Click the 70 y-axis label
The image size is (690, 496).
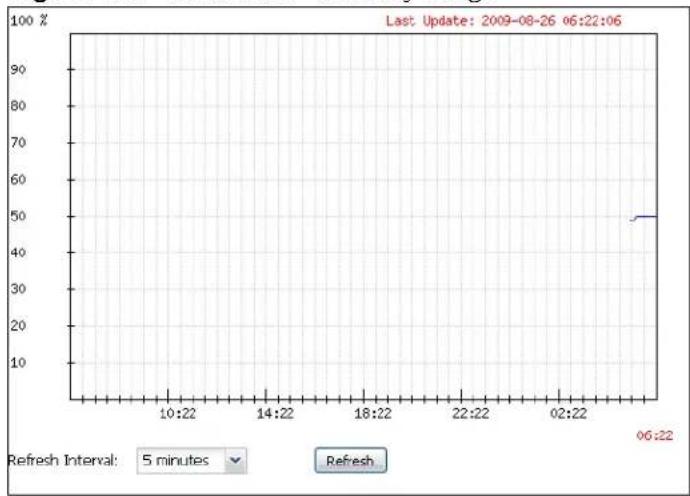18,143
